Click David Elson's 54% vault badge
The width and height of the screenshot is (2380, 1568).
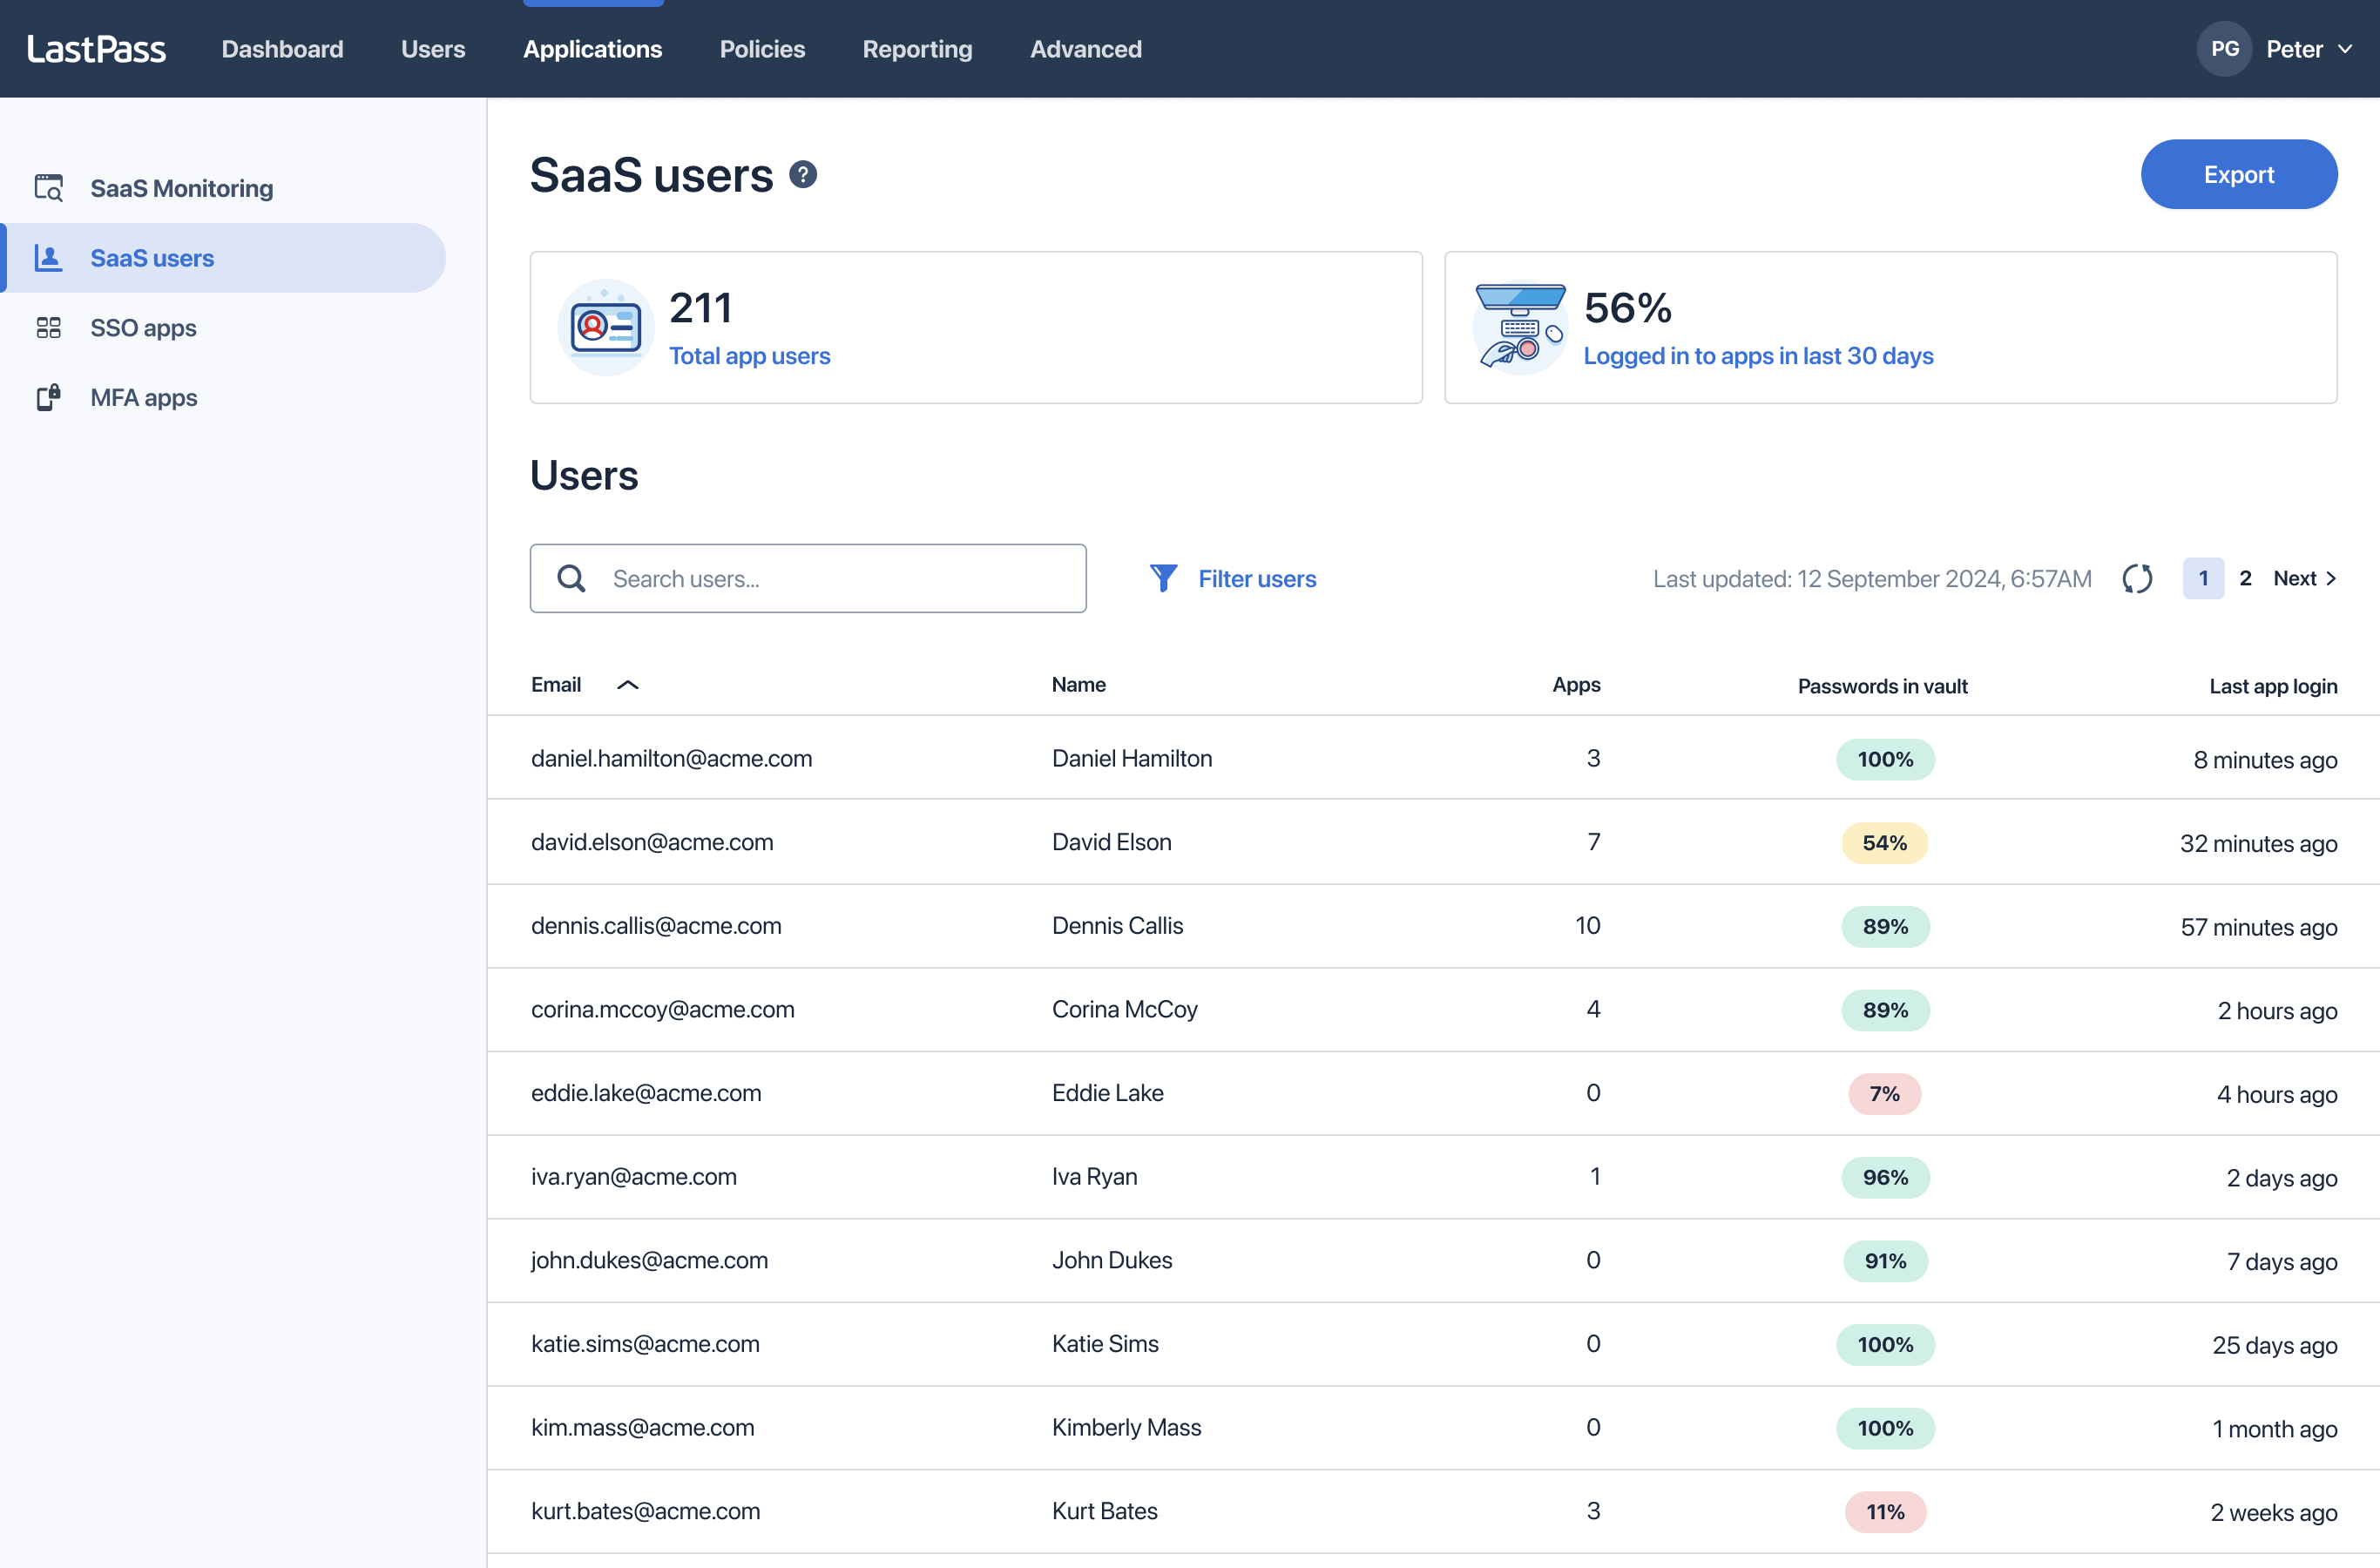pos(1884,843)
